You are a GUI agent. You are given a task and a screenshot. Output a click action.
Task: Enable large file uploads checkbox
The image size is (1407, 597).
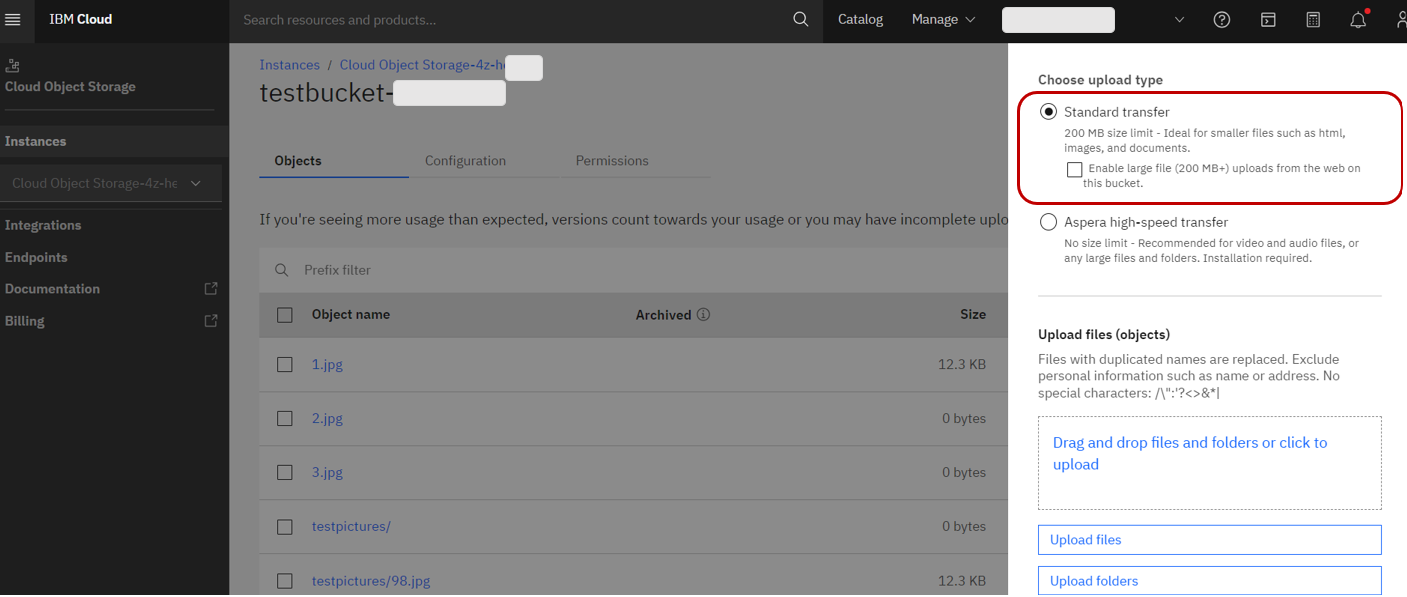1074,169
